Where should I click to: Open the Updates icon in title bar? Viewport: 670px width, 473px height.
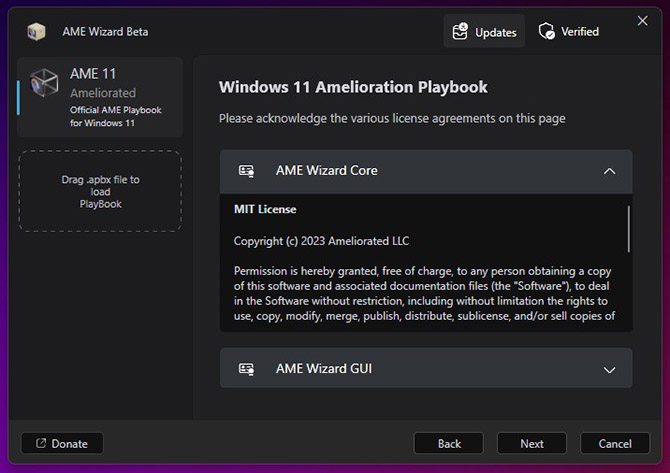[x=460, y=32]
